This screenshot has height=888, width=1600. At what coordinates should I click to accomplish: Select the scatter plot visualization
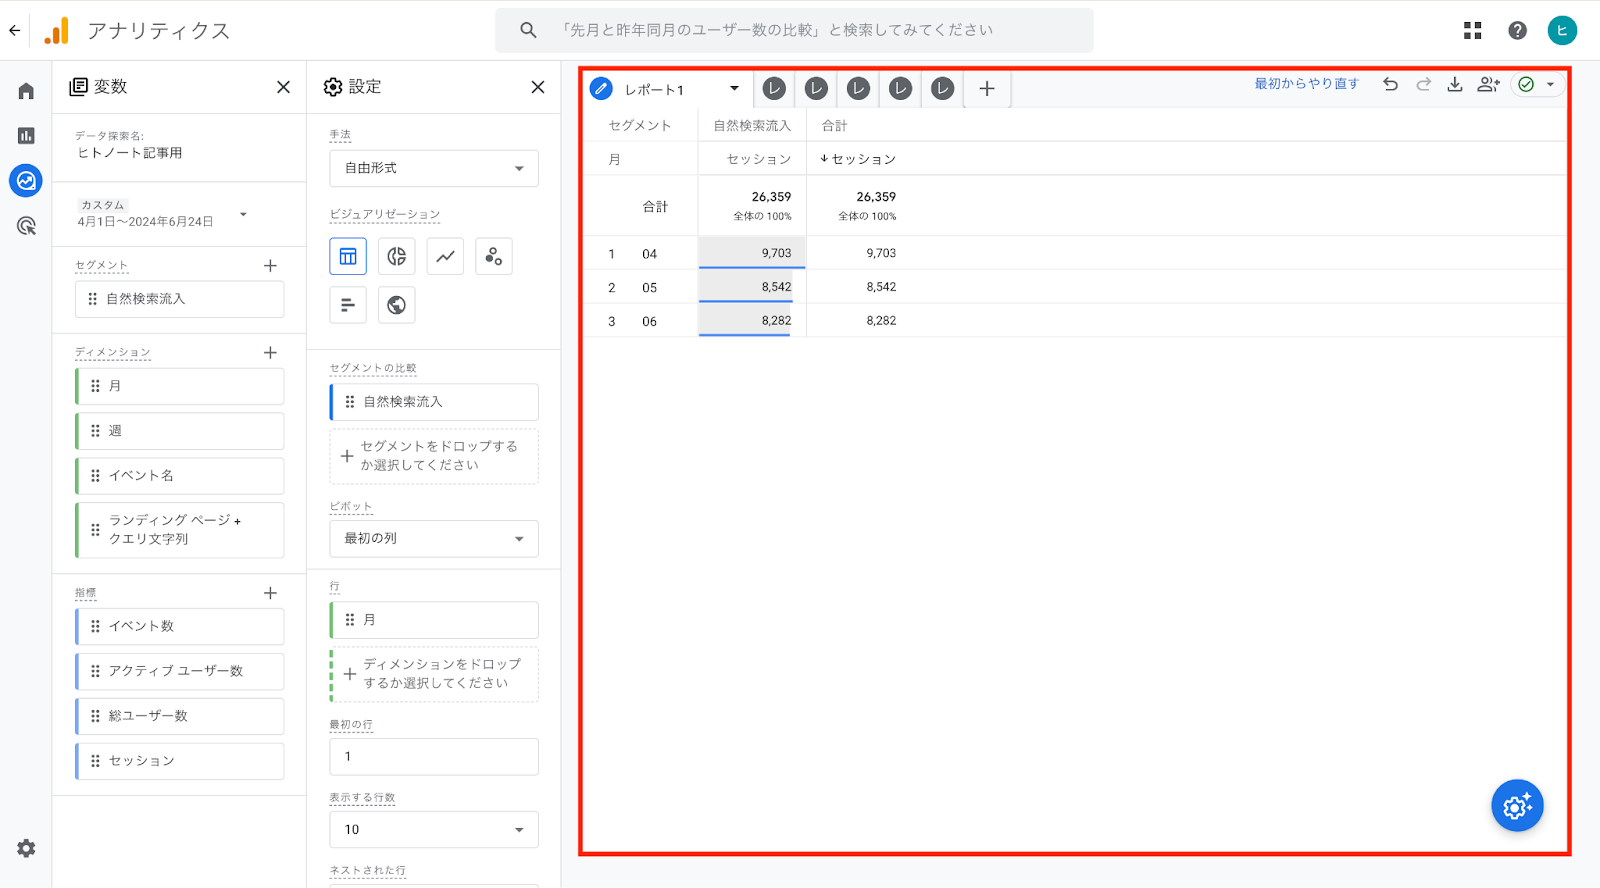(x=494, y=256)
